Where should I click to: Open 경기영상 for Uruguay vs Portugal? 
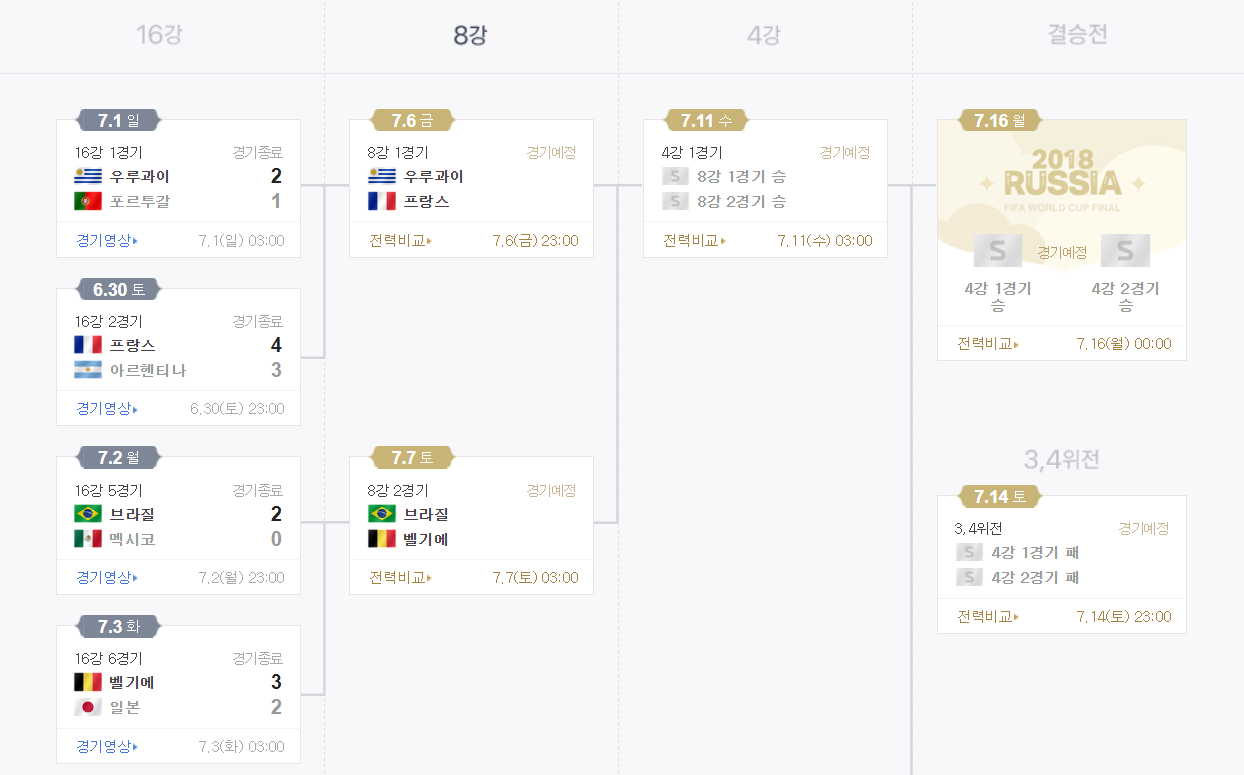pyautogui.click(x=106, y=241)
